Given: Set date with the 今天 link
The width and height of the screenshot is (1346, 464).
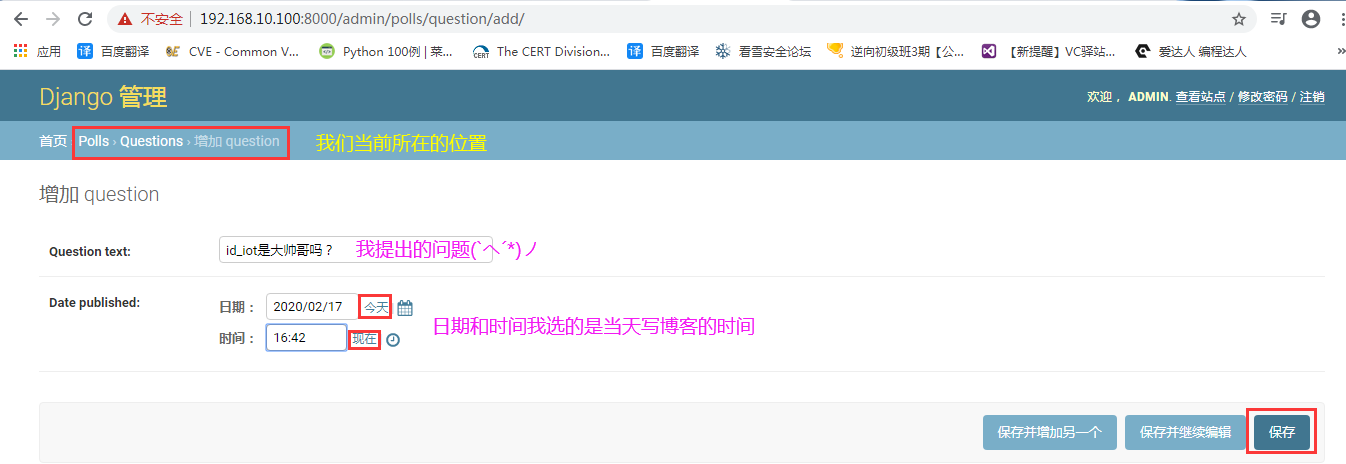Looking at the screenshot, I should (375, 307).
